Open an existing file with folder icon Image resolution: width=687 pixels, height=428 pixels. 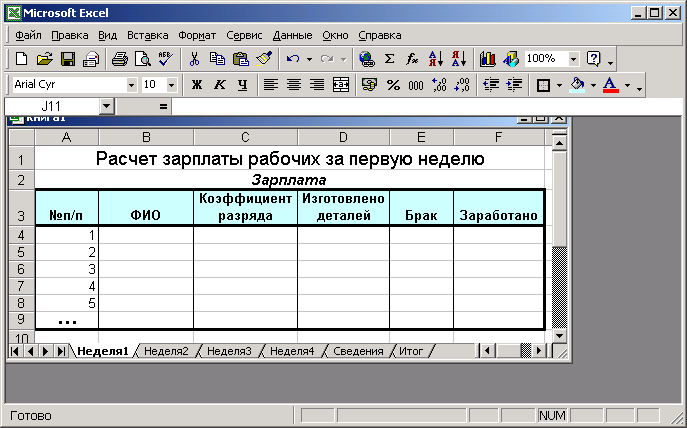[44, 59]
